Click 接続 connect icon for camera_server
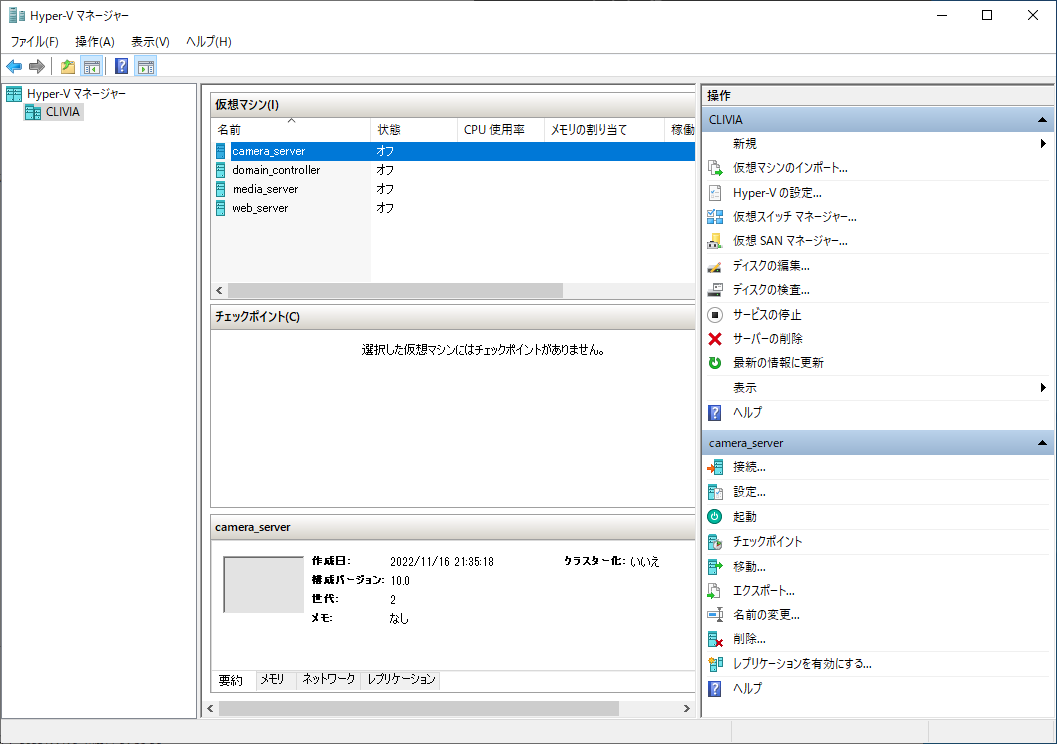The height and width of the screenshot is (744, 1057). [715, 467]
